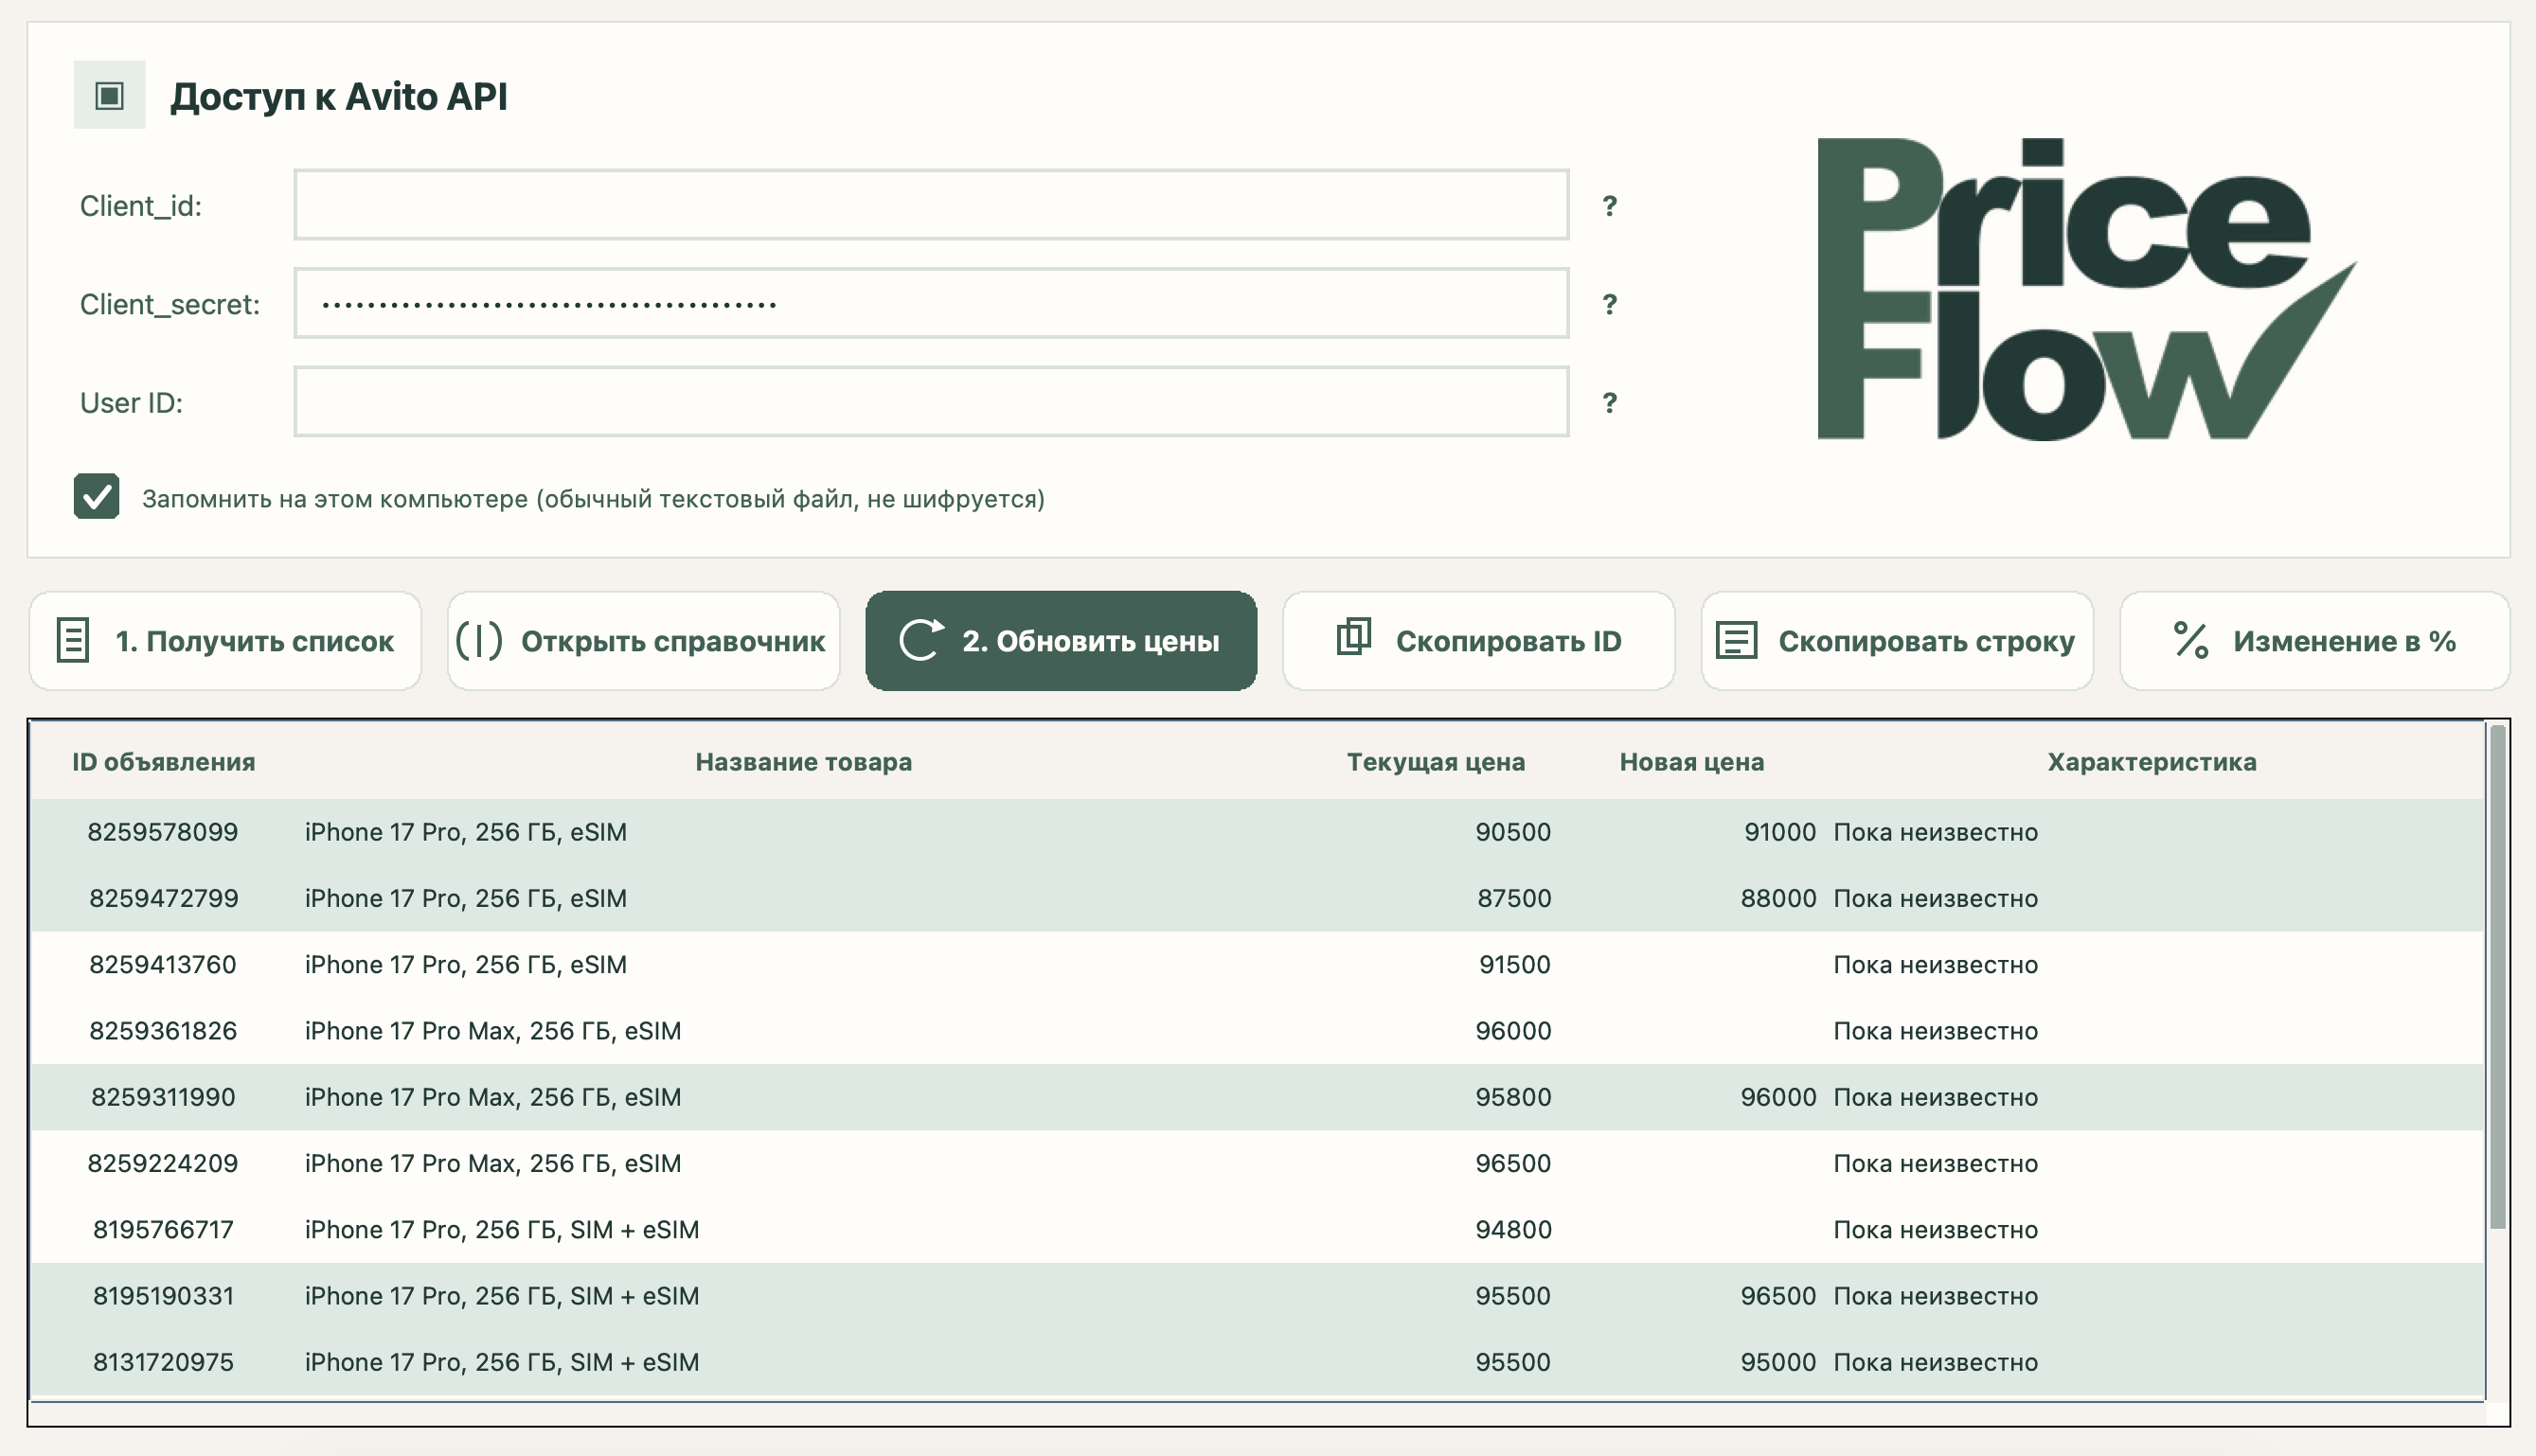
Task: Click the refresh arrow icon on Обновить цены
Action: [921, 640]
